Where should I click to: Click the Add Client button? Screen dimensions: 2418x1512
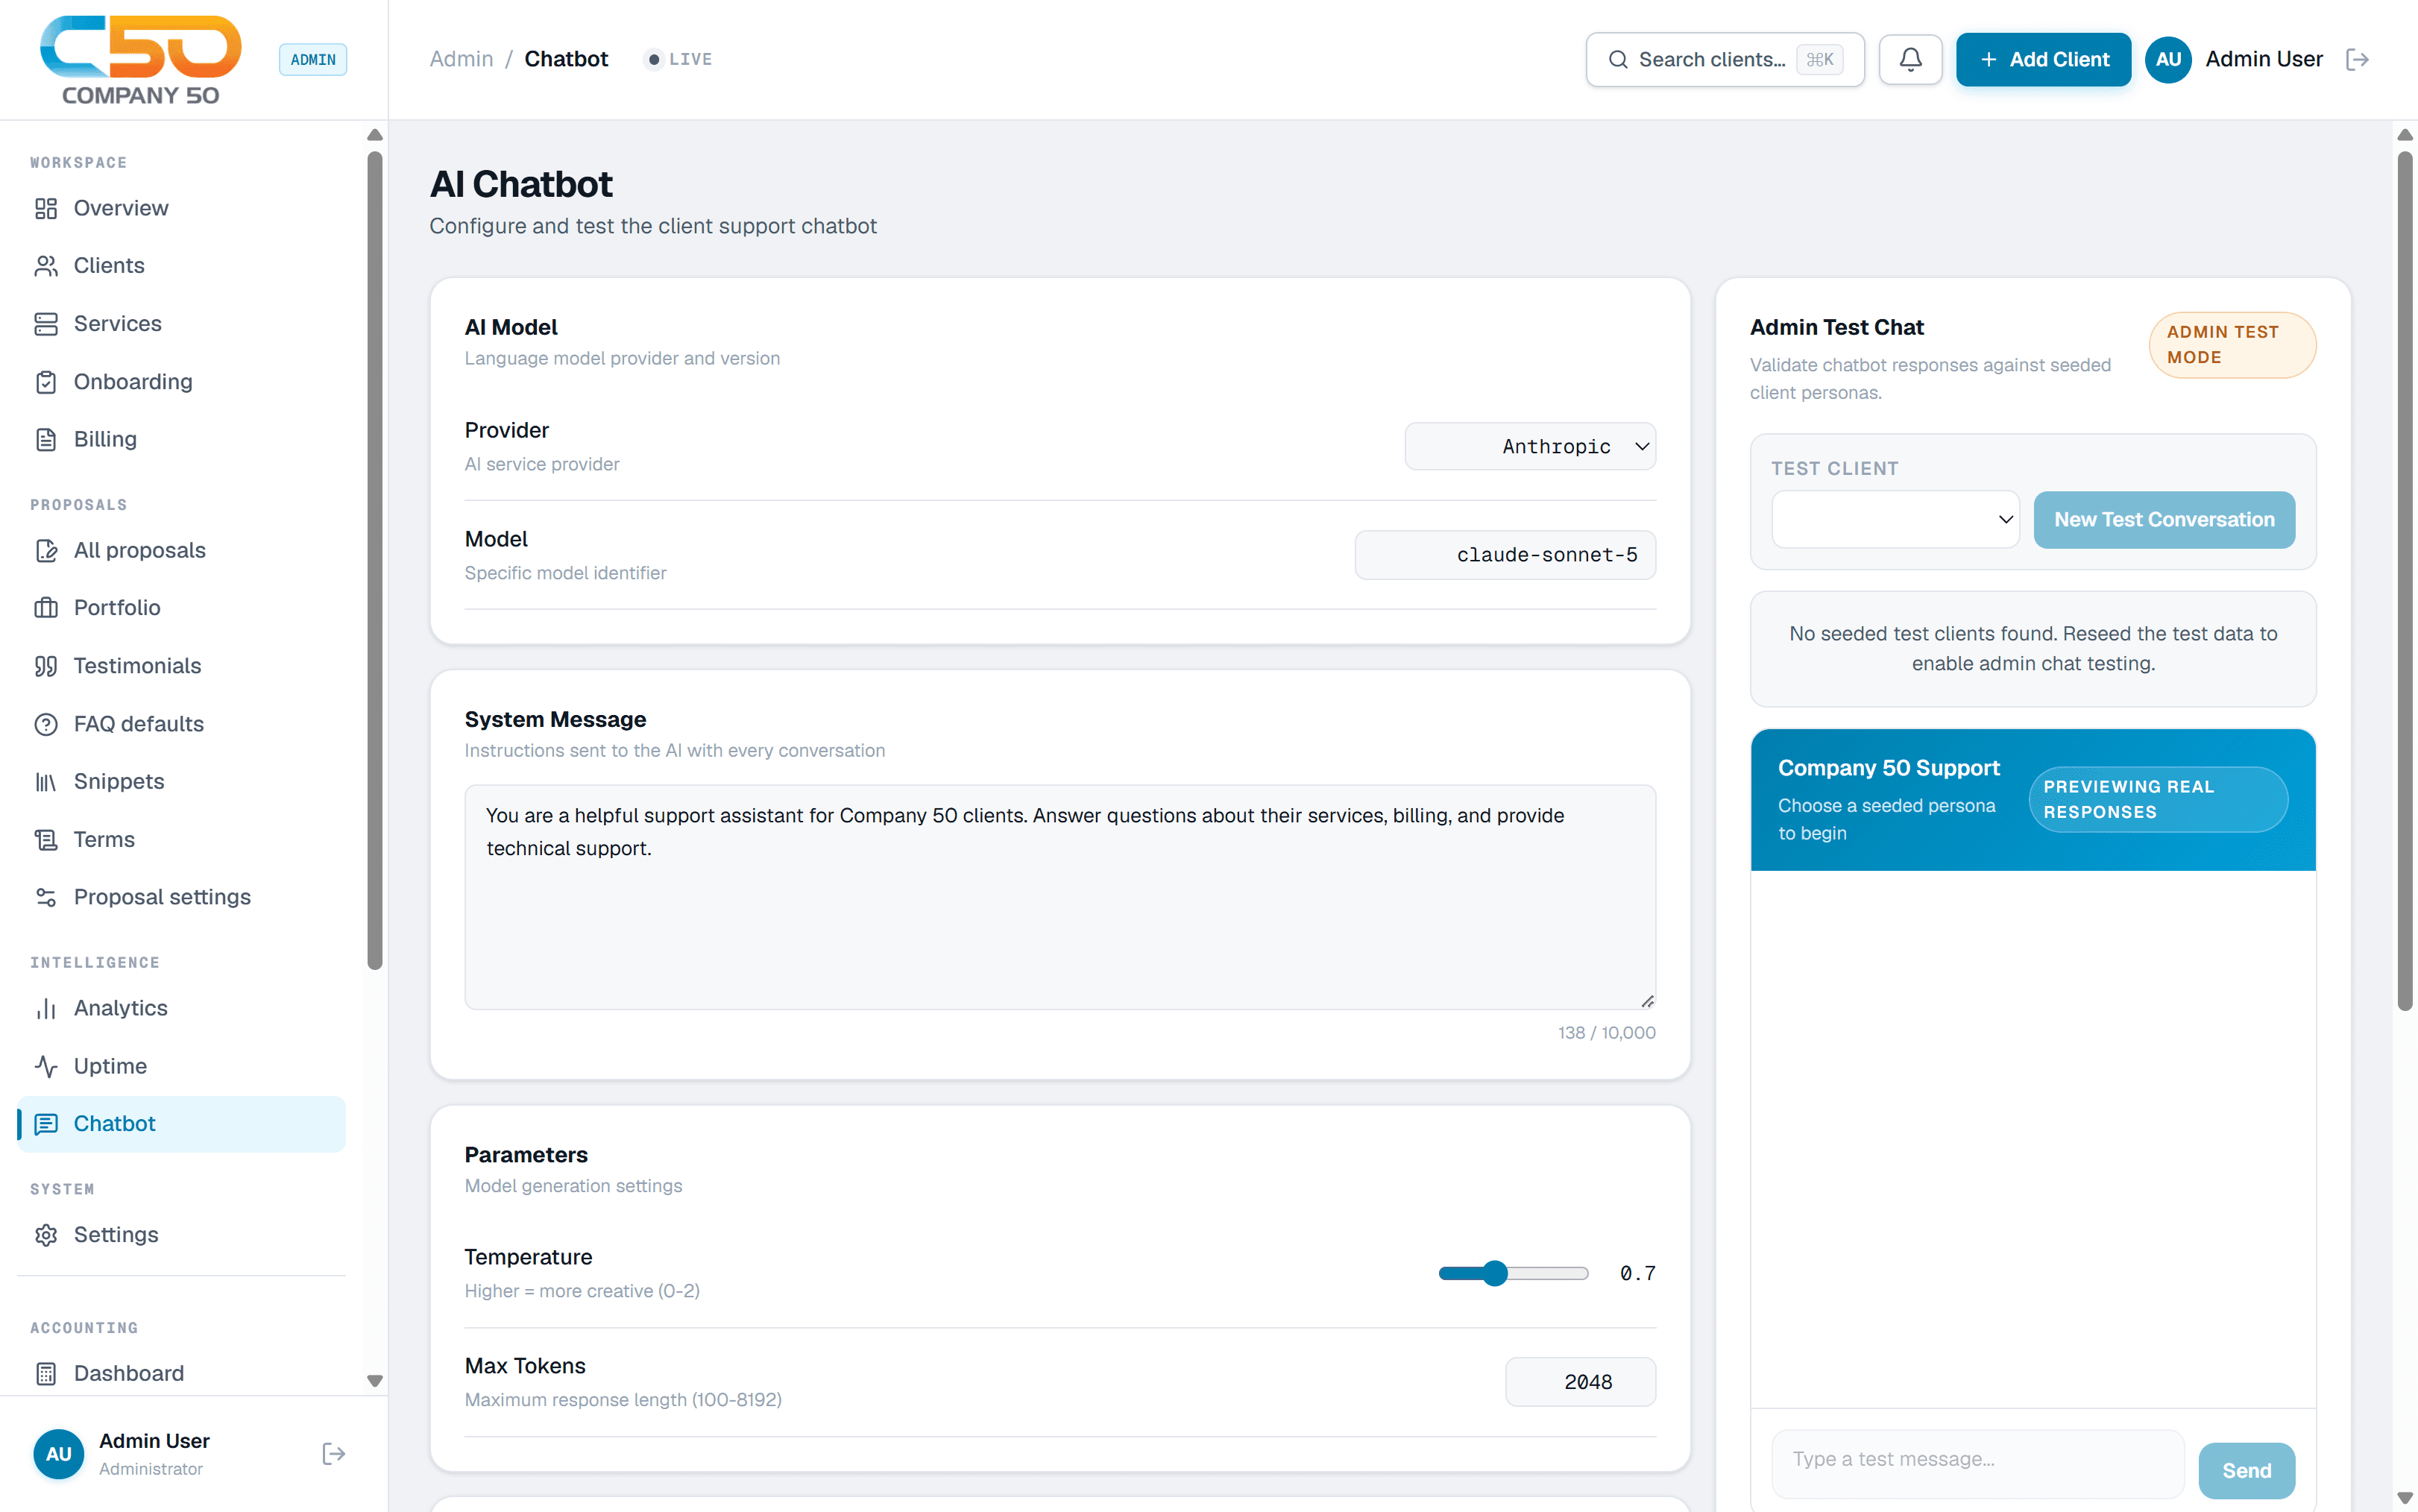(x=2043, y=59)
